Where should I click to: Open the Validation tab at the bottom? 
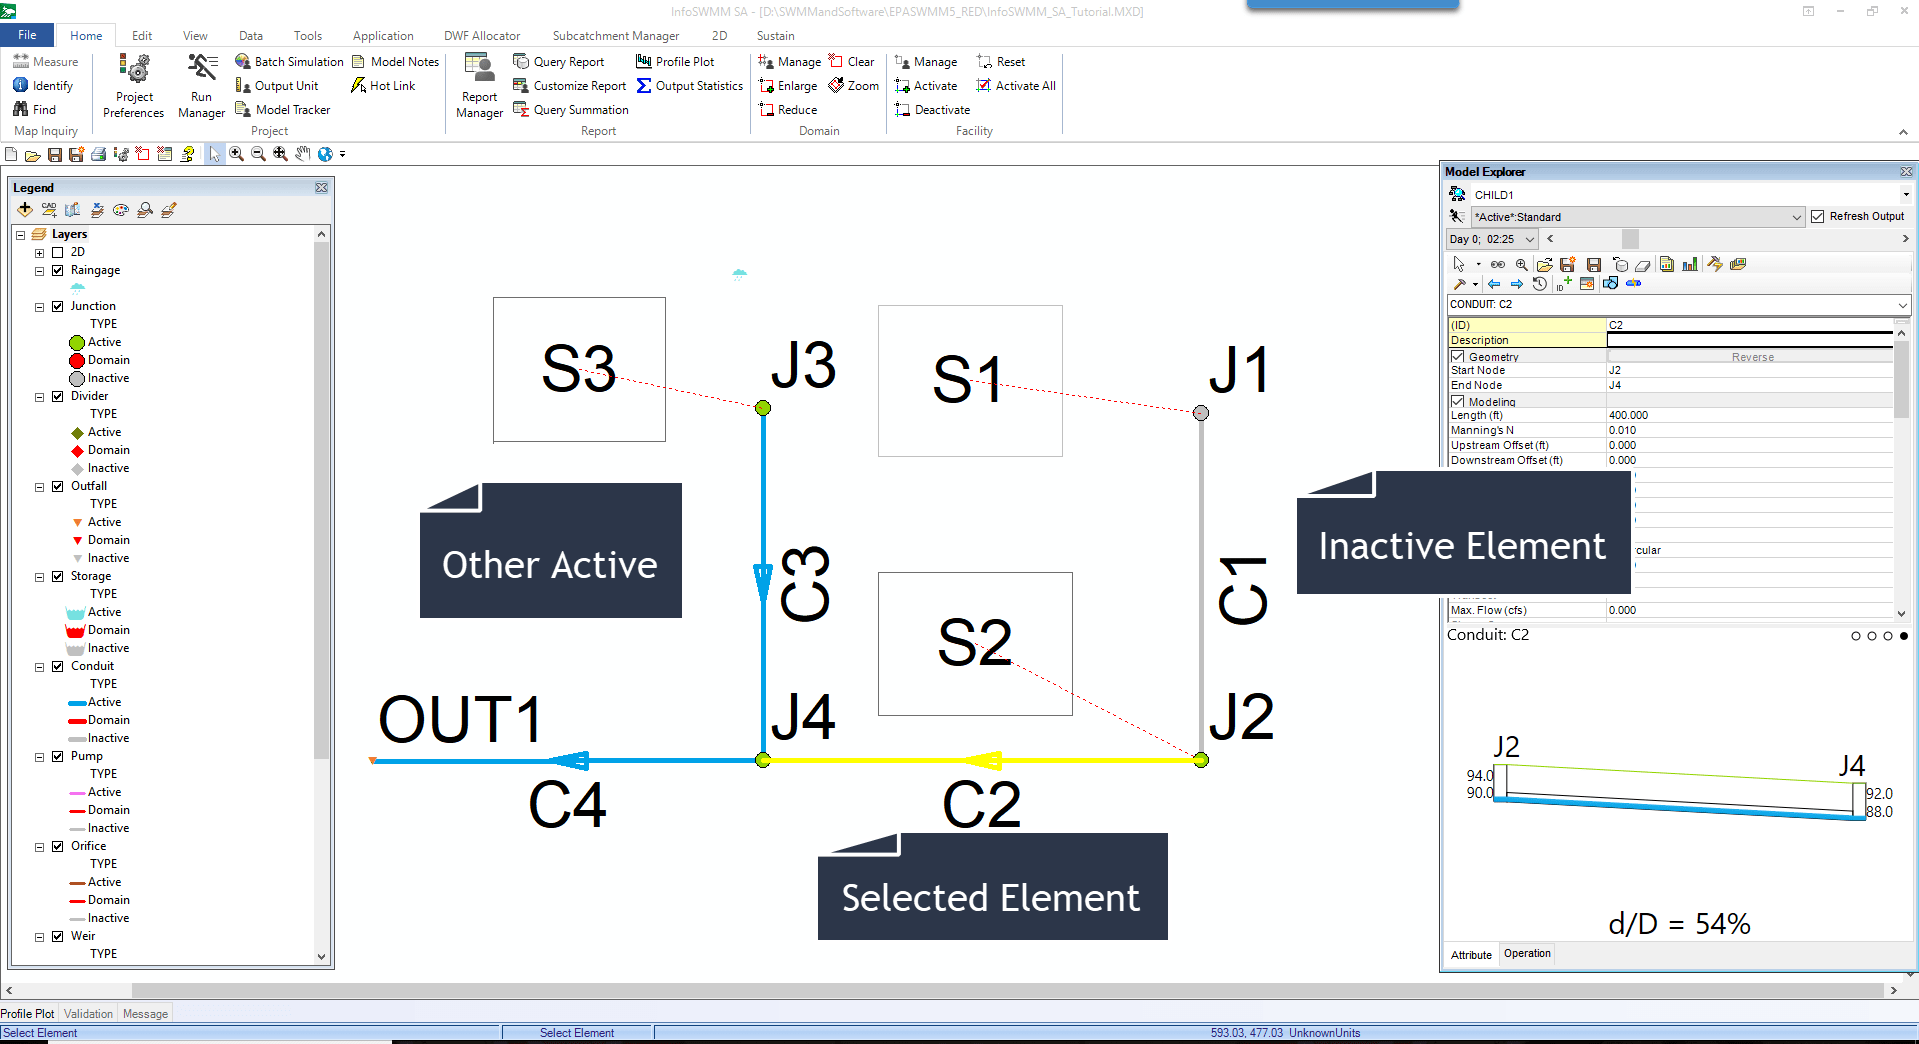pos(88,1014)
